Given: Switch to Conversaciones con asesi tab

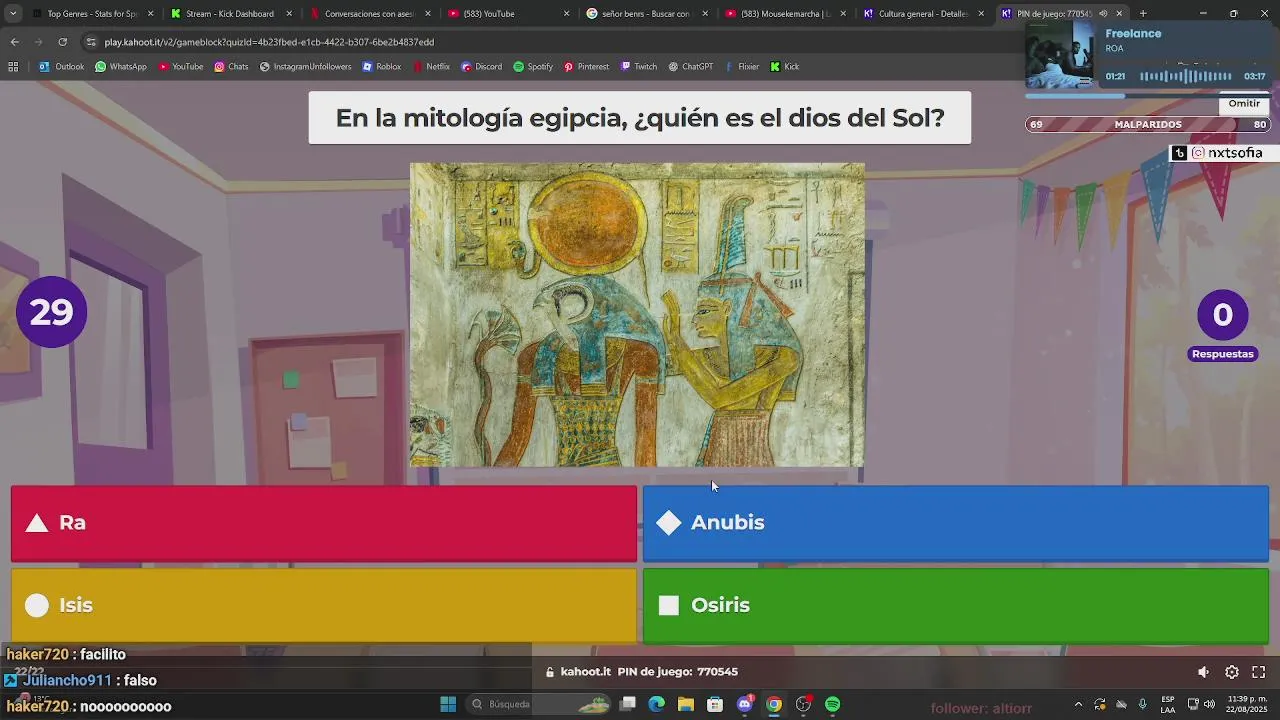Looking at the screenshot, I should pos(369,14).
